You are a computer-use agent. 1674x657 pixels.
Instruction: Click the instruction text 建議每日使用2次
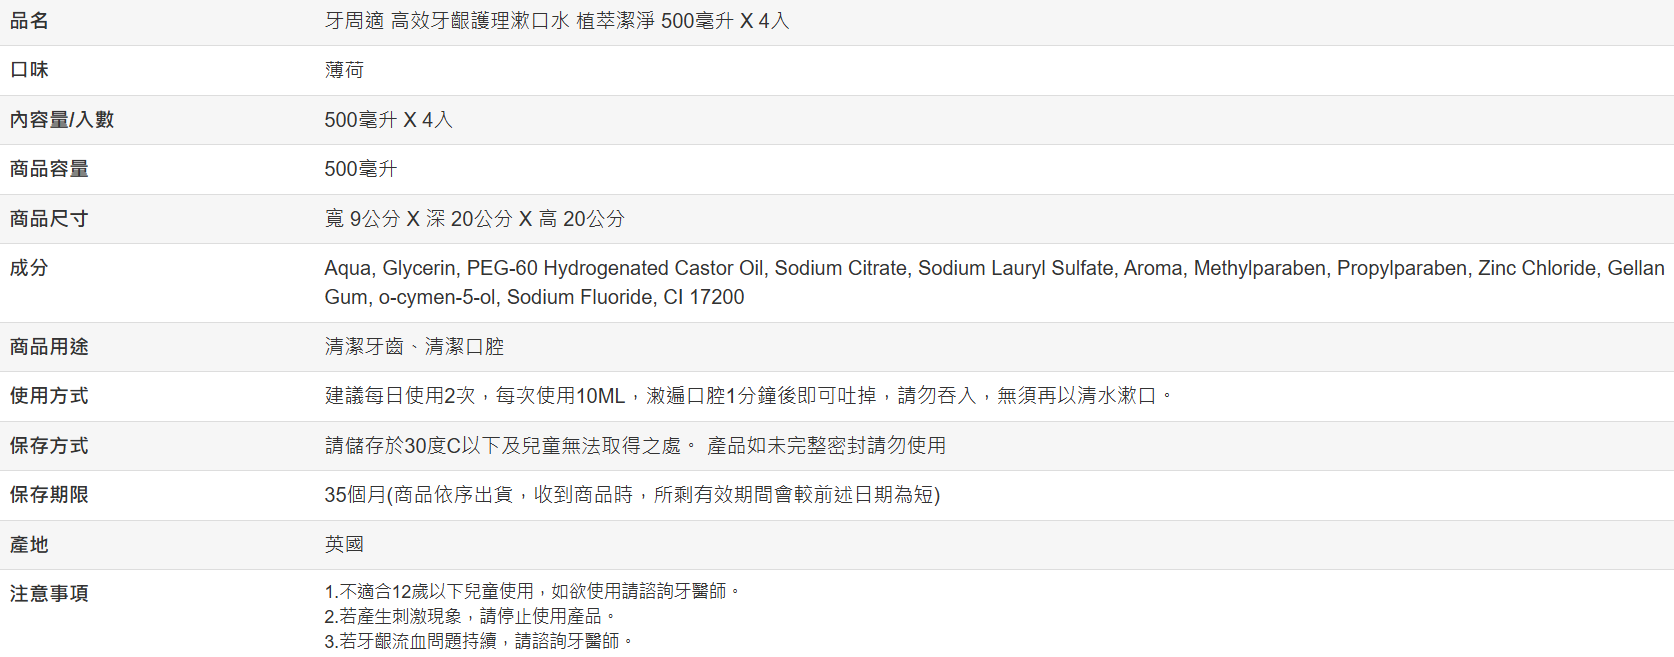coord(400,396)
